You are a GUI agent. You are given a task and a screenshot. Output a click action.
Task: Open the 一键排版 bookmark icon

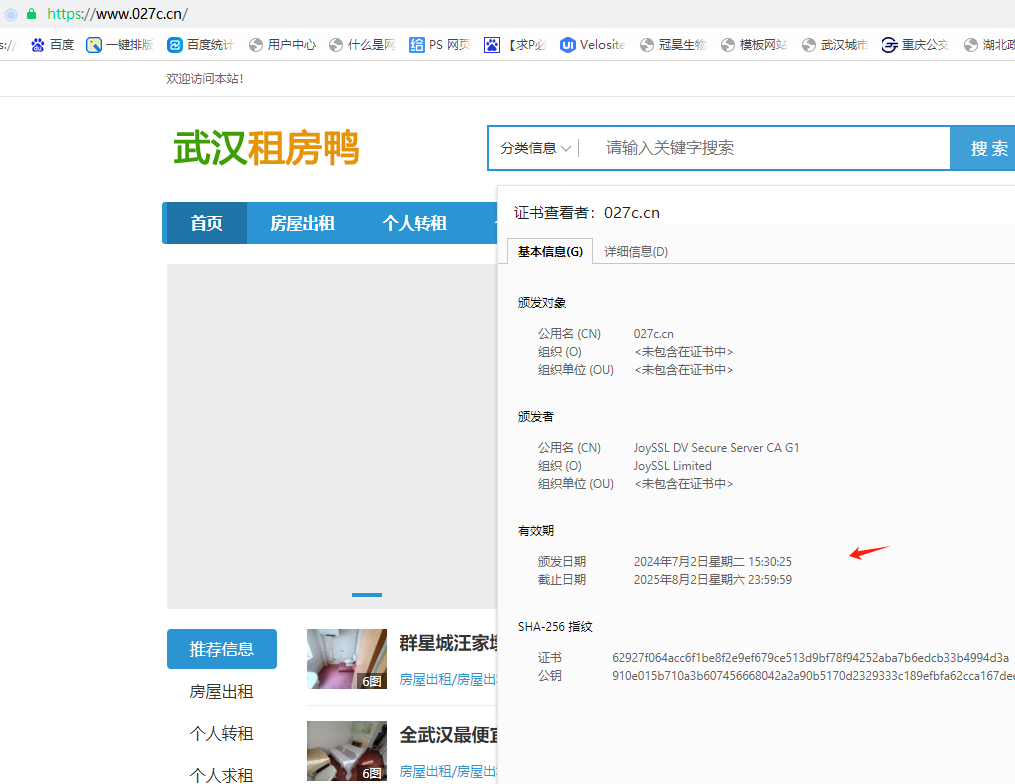94,45
